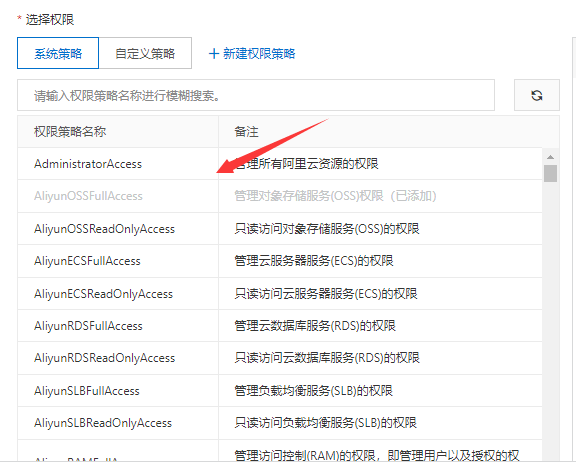Click the note 只读访问云数据库服务(RDS)的权限
576x463 pixels.
[327, 358]
